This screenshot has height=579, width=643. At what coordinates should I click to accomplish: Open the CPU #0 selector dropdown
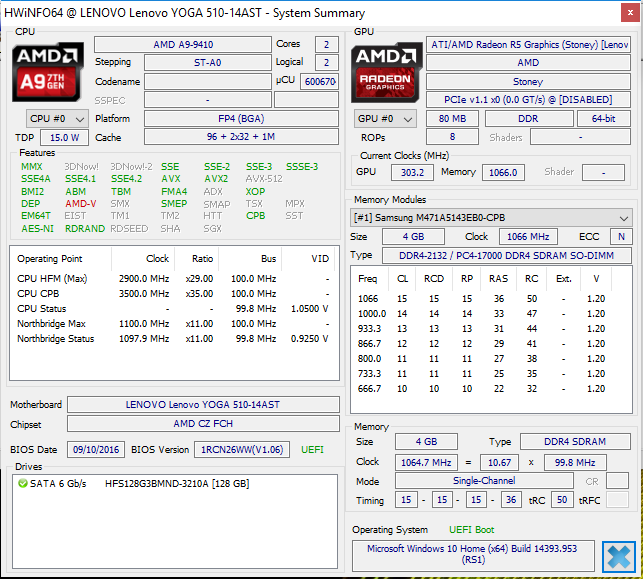tap(57, 119)
